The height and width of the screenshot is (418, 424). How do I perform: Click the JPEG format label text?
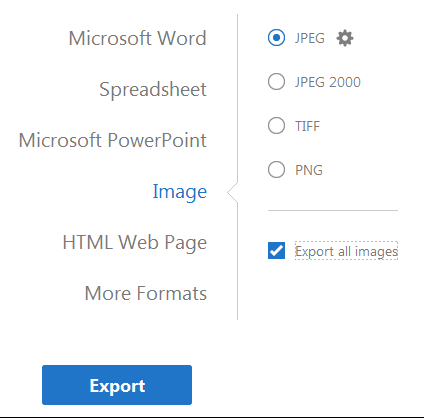click(309, 38)
